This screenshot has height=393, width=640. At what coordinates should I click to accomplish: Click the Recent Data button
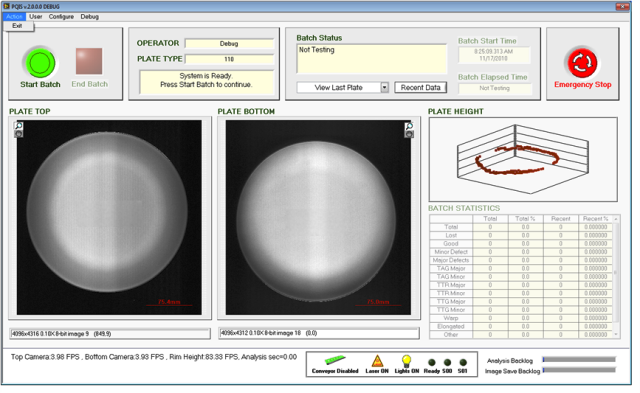[x=420, y=87]
